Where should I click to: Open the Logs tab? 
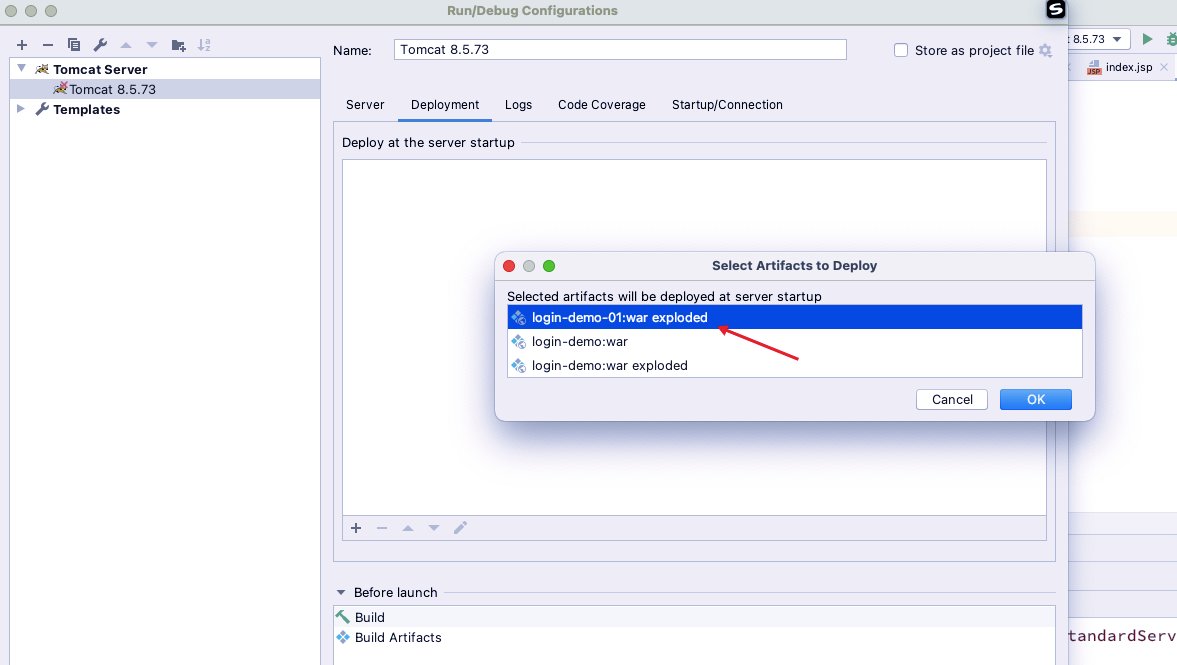point(518,105)
